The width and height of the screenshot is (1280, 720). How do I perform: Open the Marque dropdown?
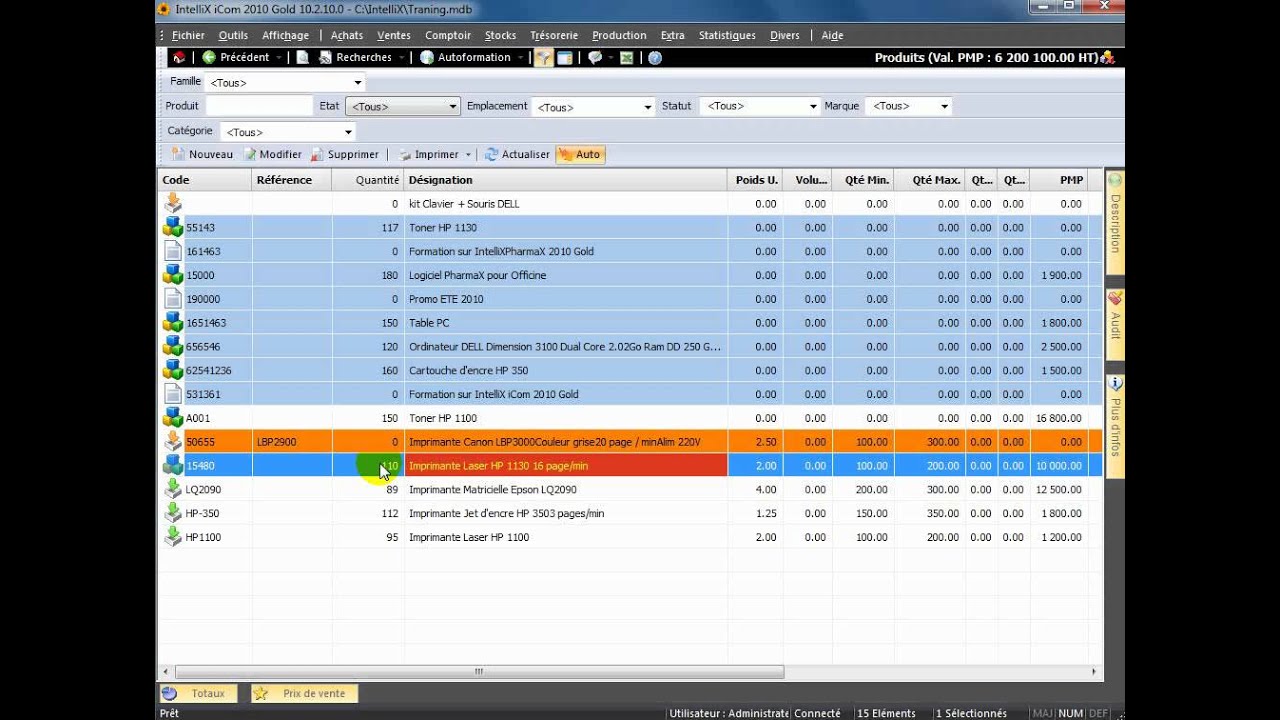click(943, 106)
